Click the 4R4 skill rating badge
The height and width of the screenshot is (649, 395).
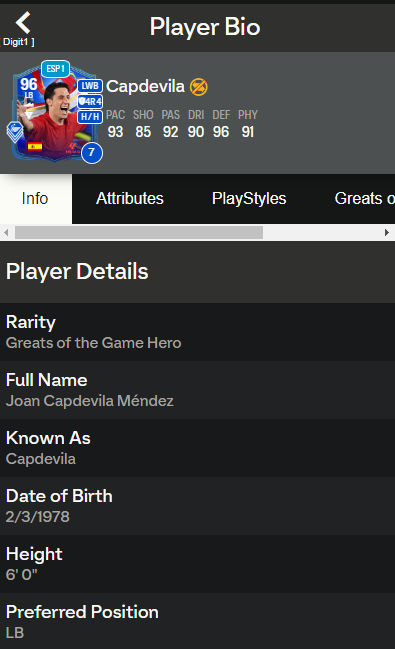[90, 101]
